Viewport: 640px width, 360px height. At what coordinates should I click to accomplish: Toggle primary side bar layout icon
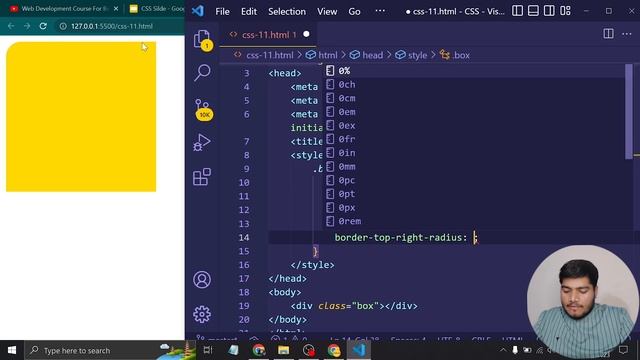pyautogui.click(x=517, y=11)
